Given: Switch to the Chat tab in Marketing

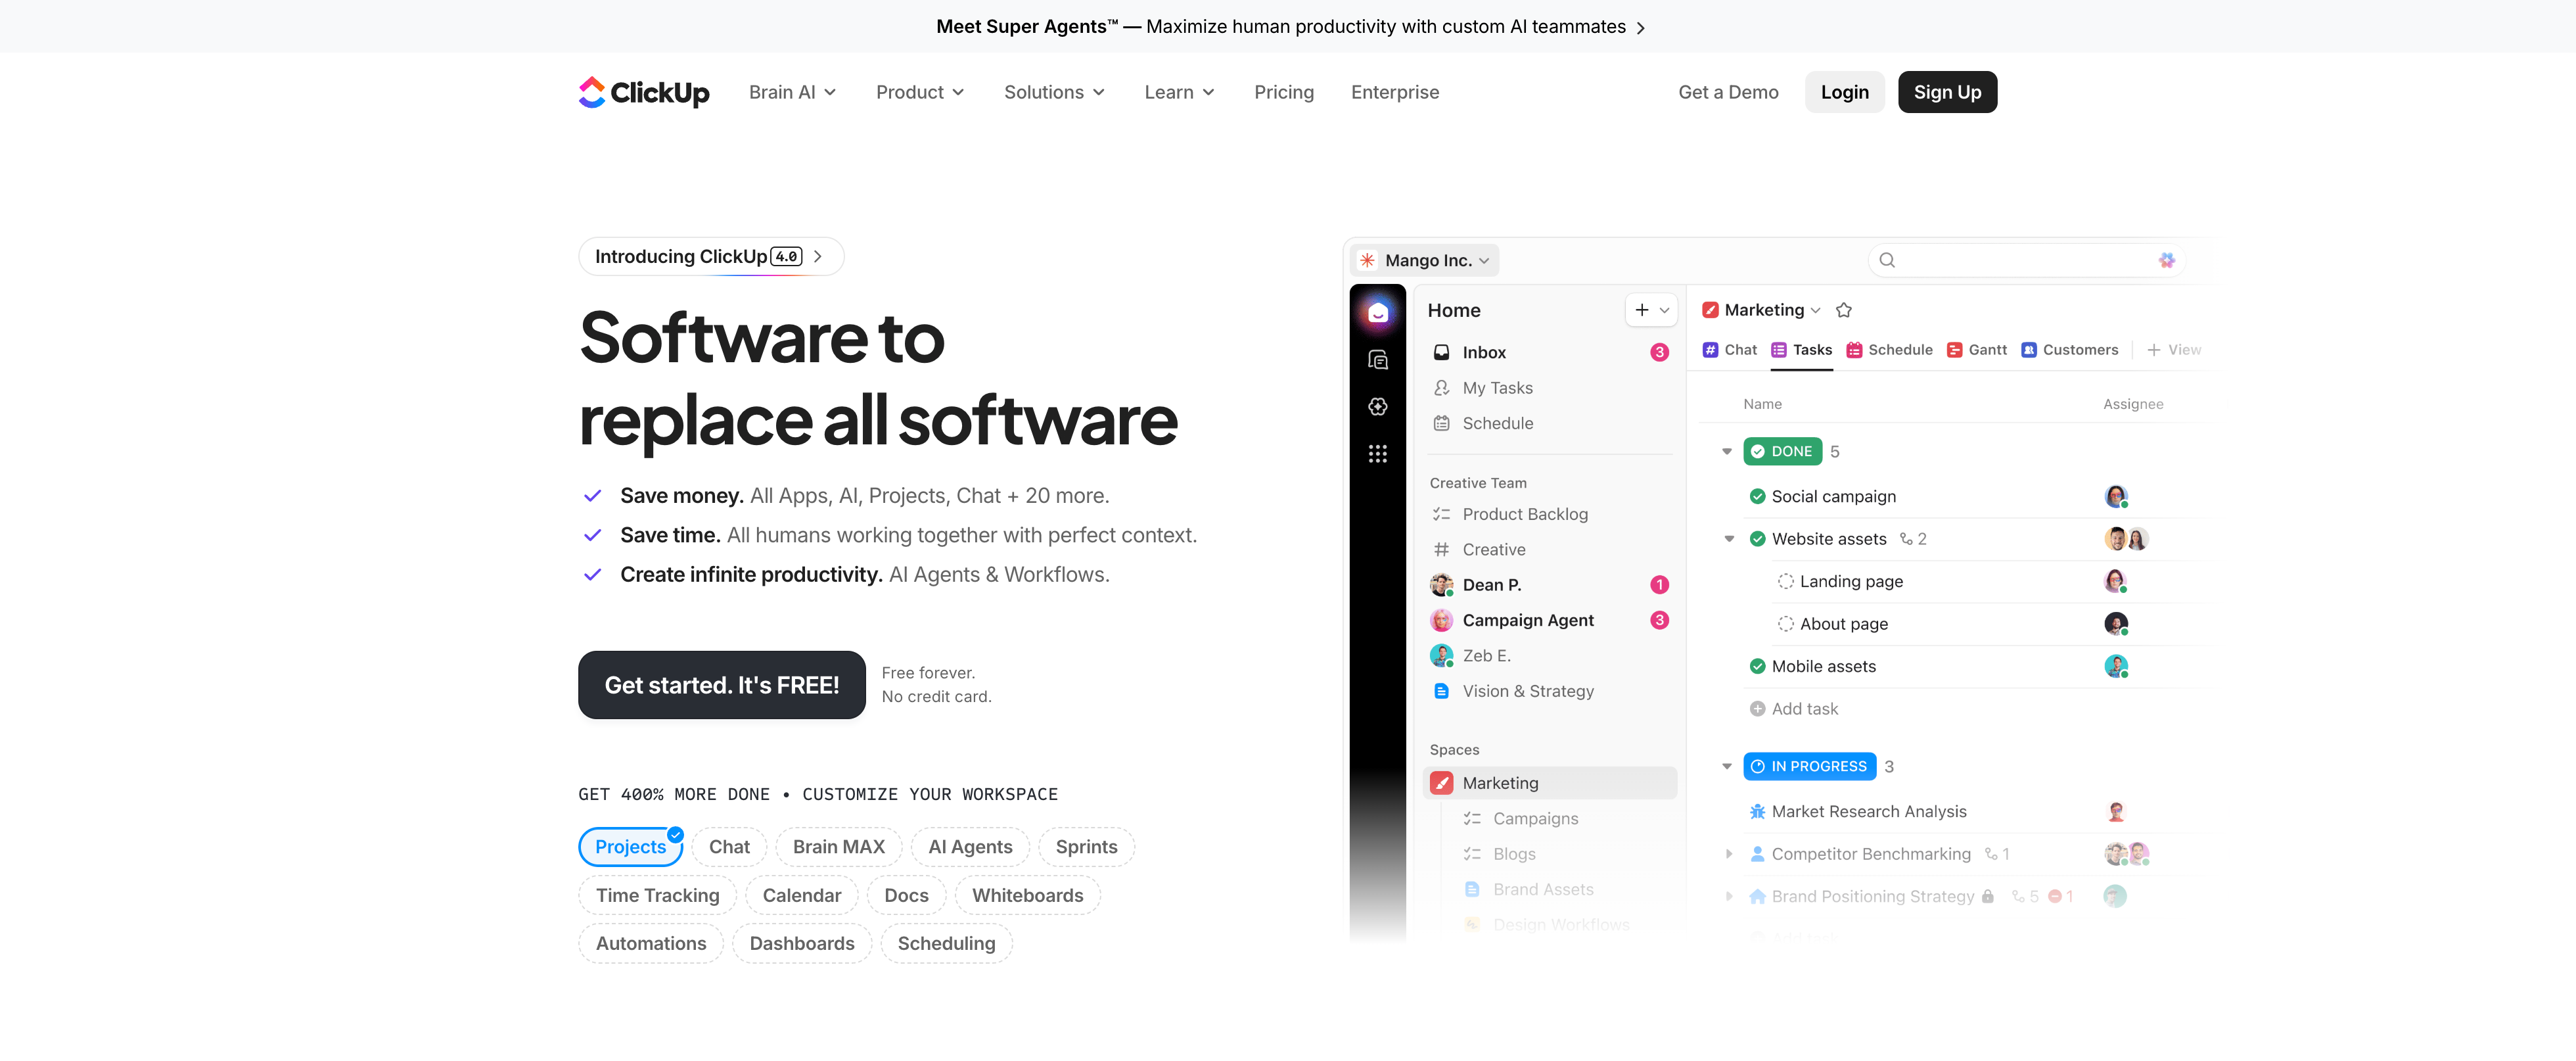Looking at the screenshot, I should (x=1729, y=350).
